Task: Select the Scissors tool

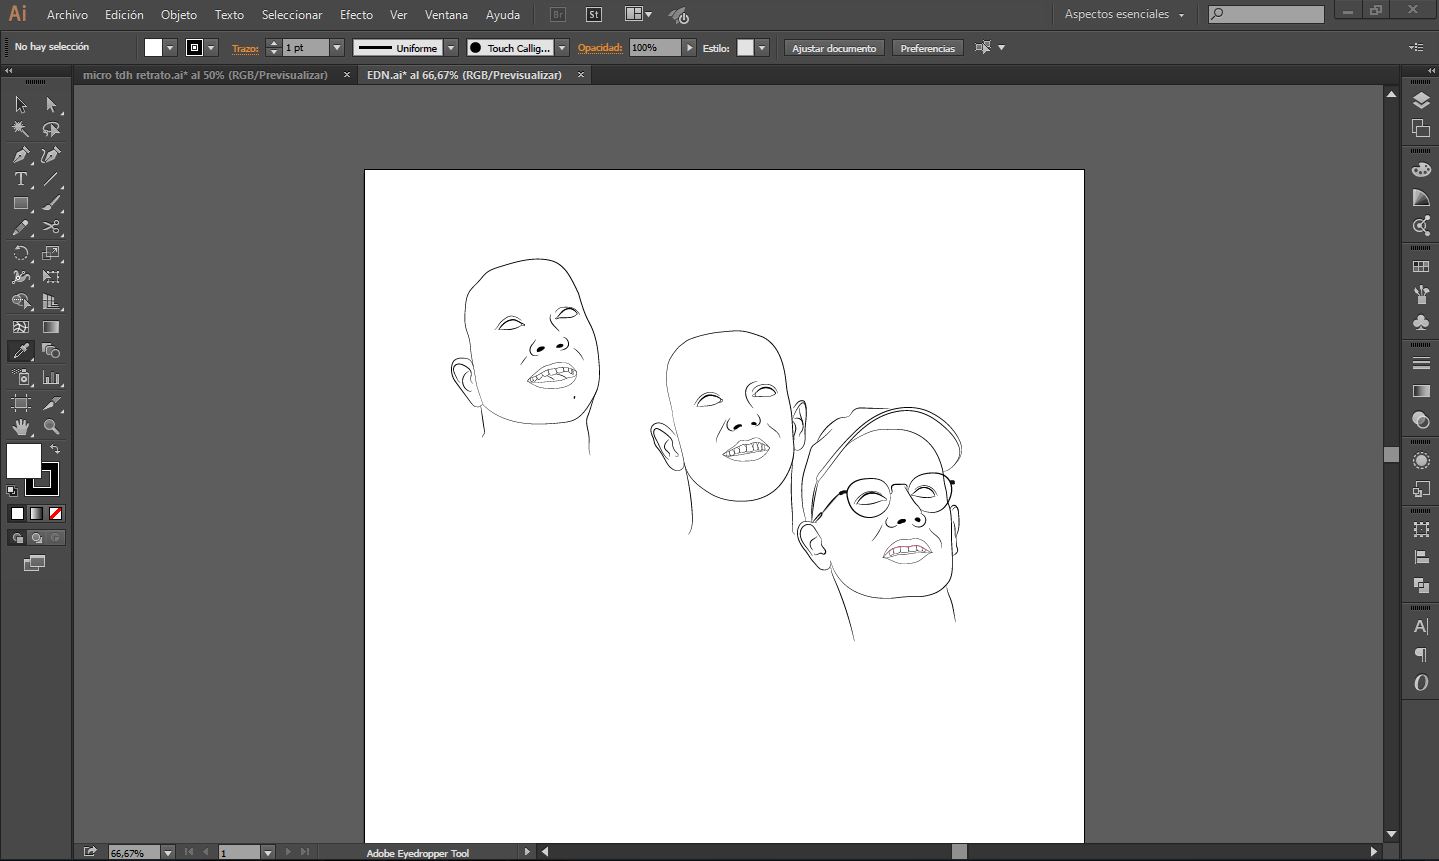Action: click(51, 228)
